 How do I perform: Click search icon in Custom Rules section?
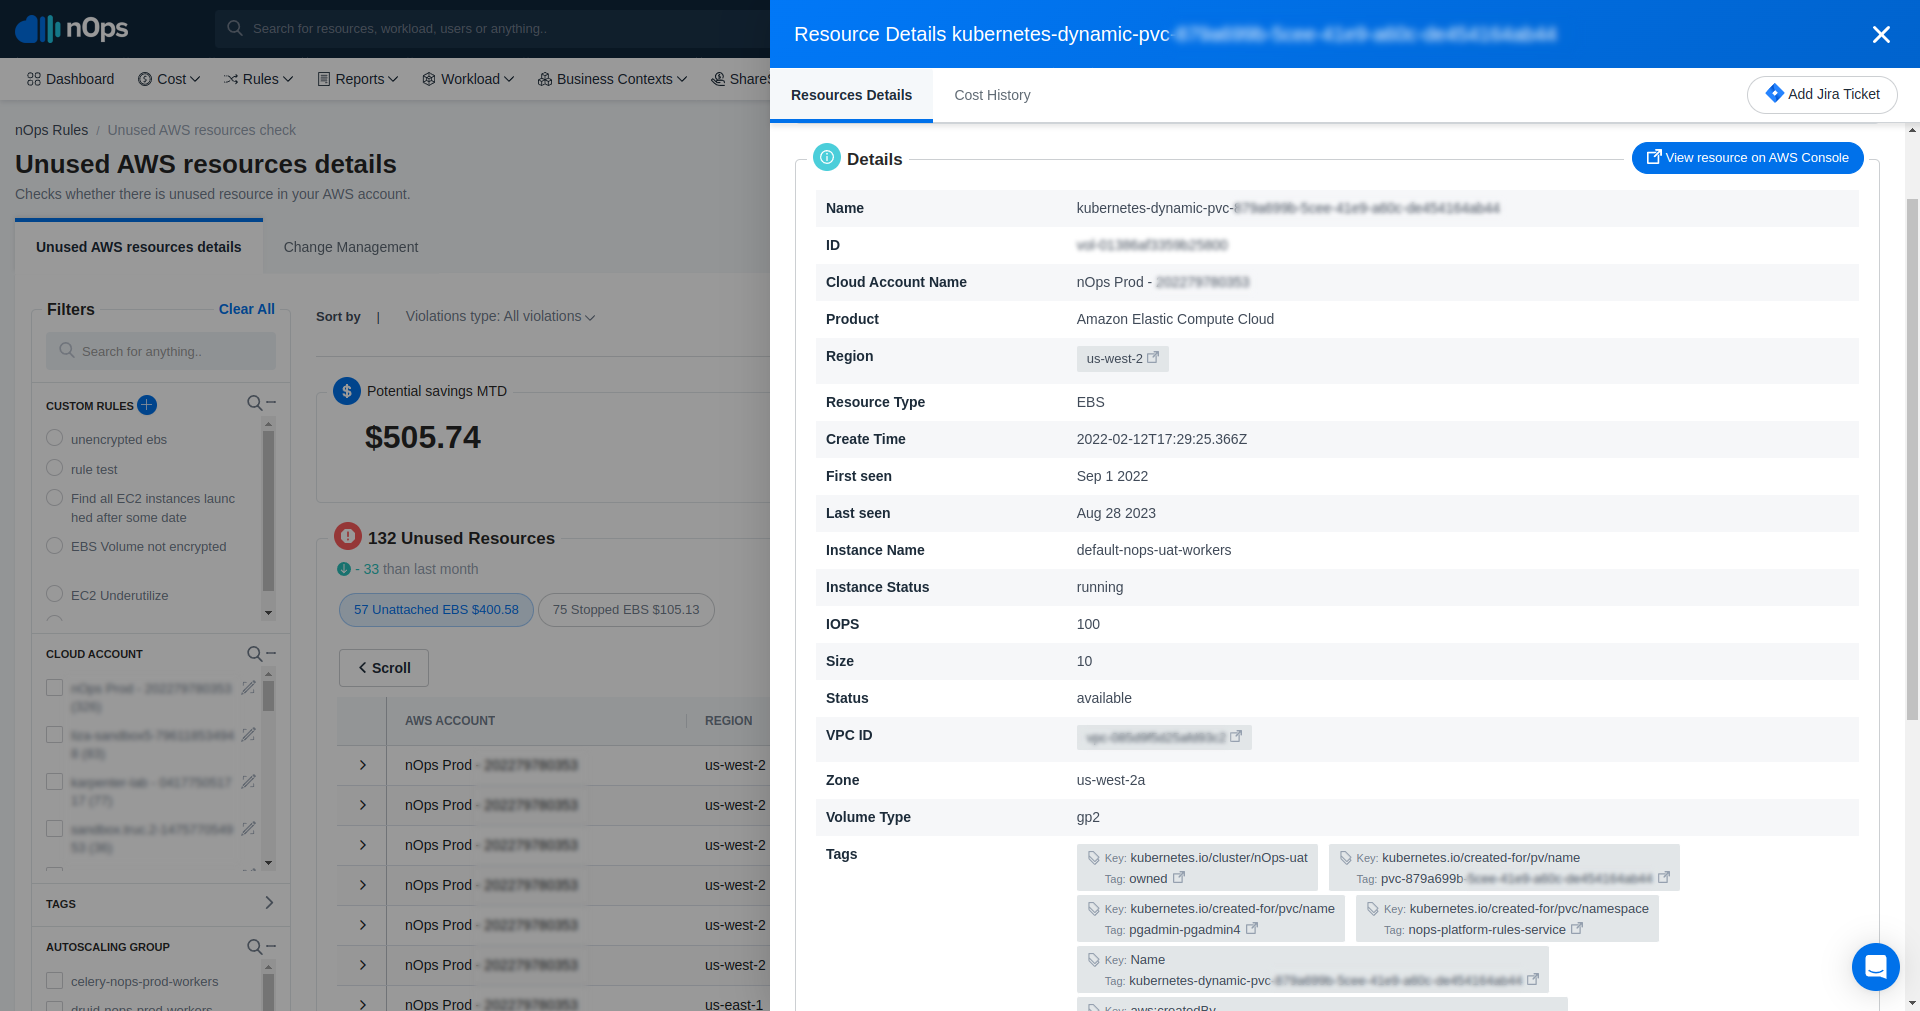click(254, 403)
